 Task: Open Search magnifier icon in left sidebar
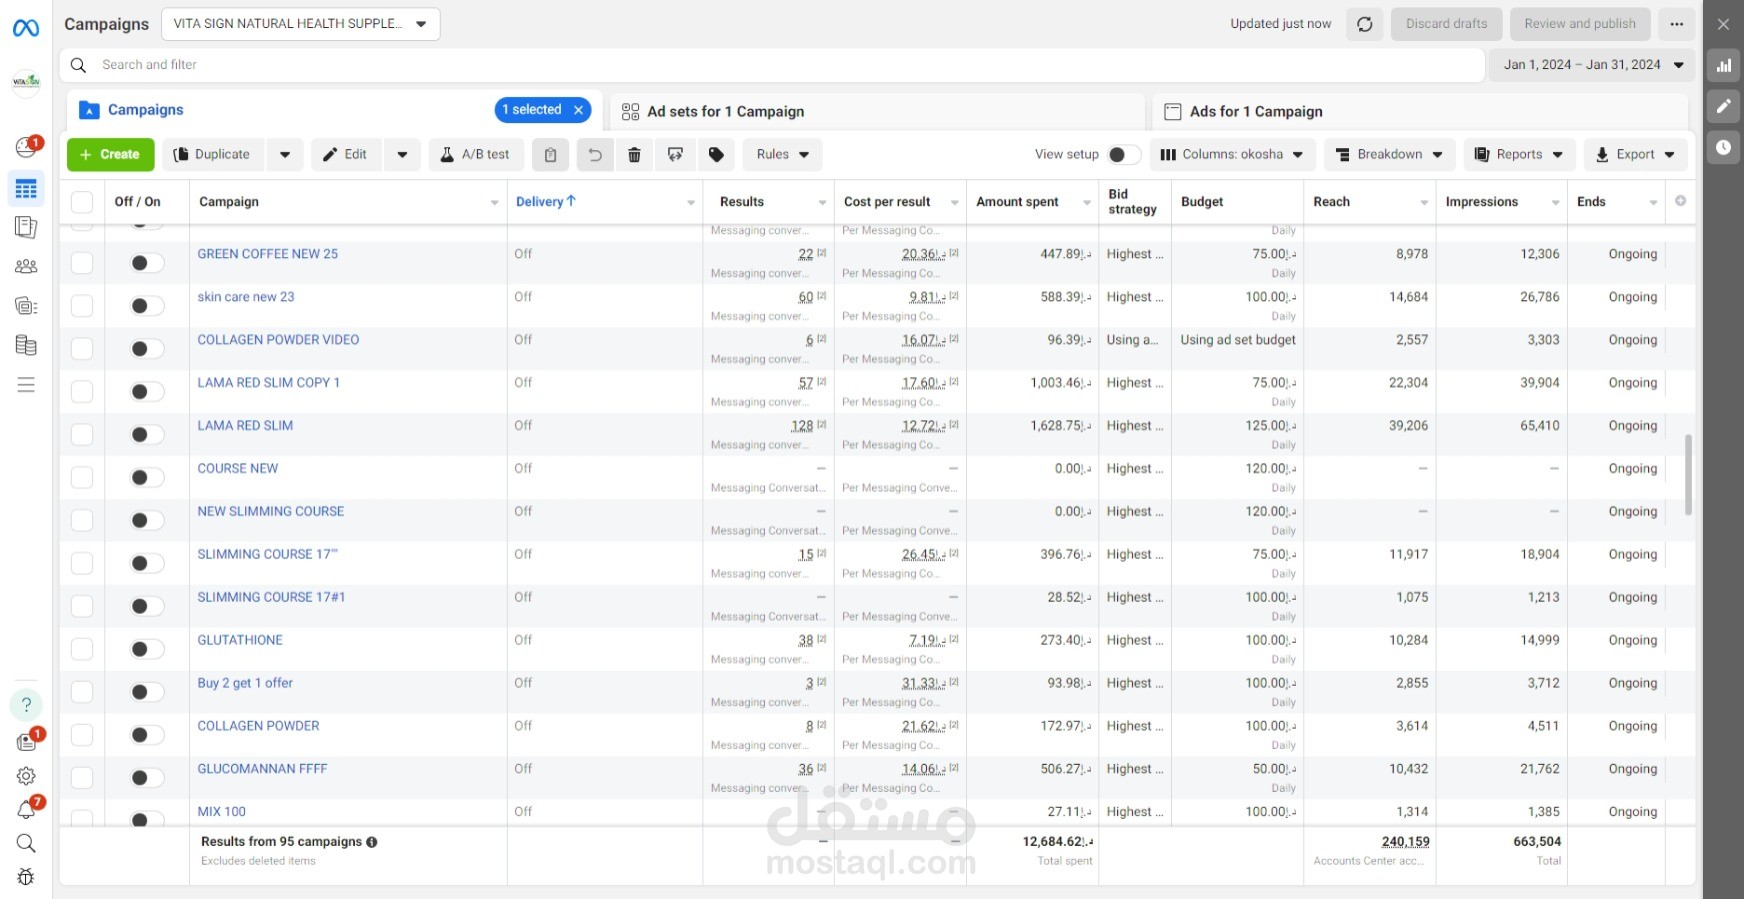(x=26, y=843)
